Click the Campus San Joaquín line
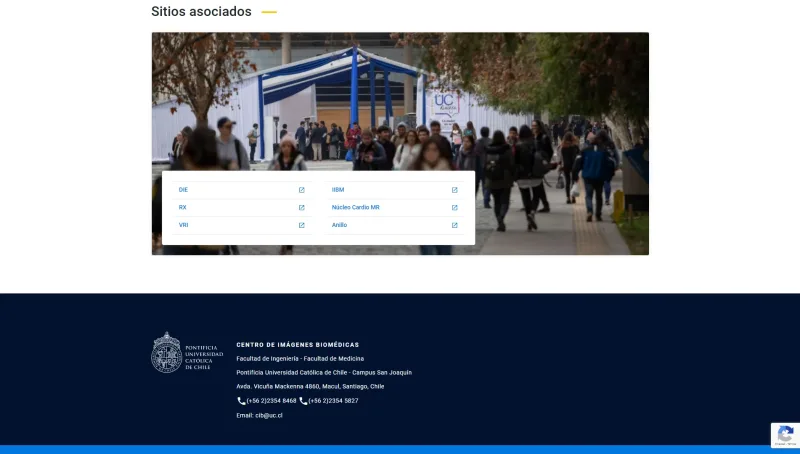The height and width of the screenshot is (454, 800). [x=324, y=372]
